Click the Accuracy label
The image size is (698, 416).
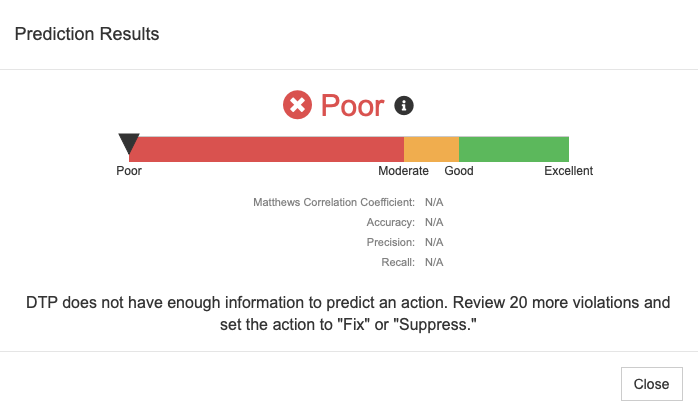tap(390, 222)
